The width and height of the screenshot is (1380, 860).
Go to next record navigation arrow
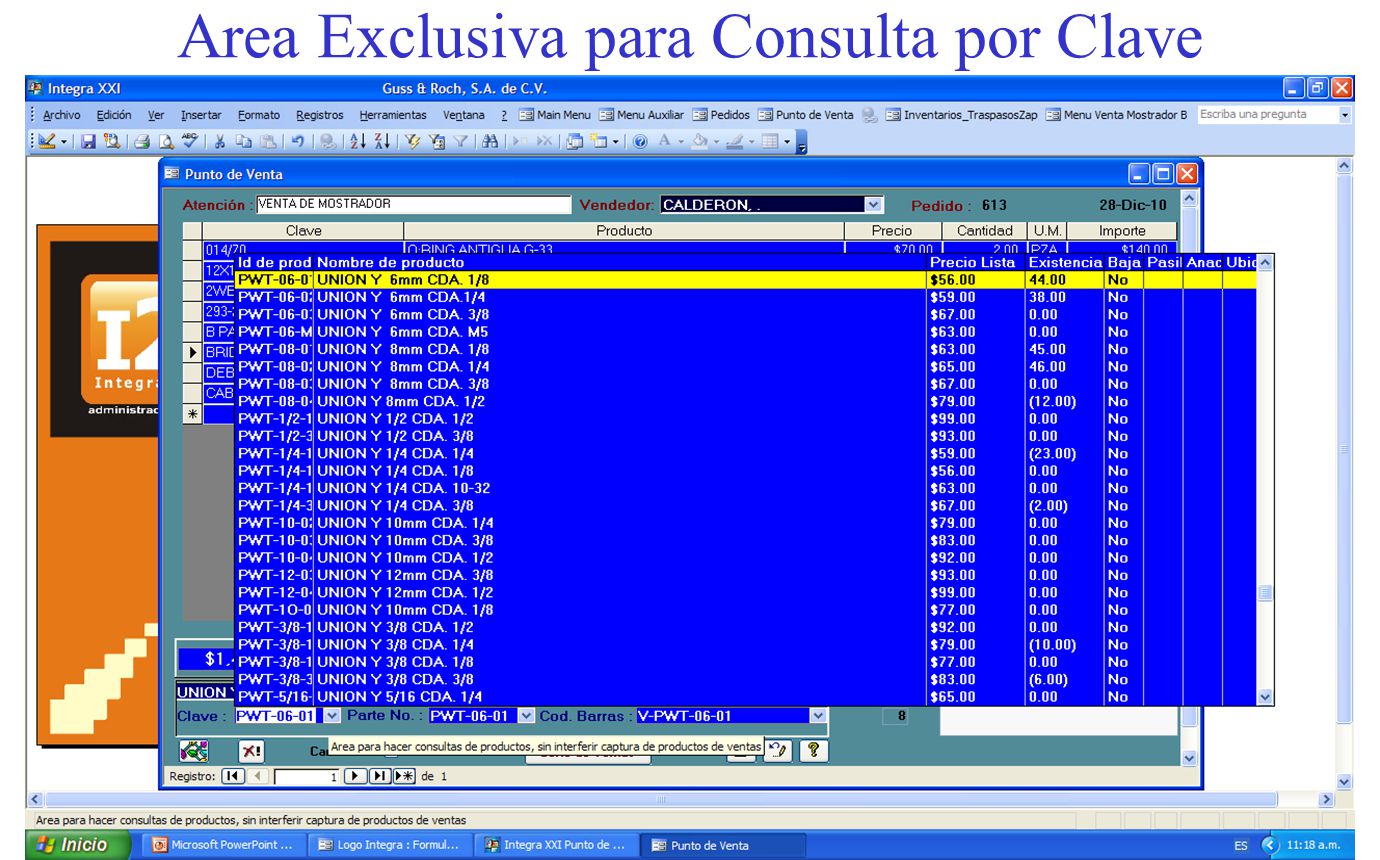(x=355, y=776)
